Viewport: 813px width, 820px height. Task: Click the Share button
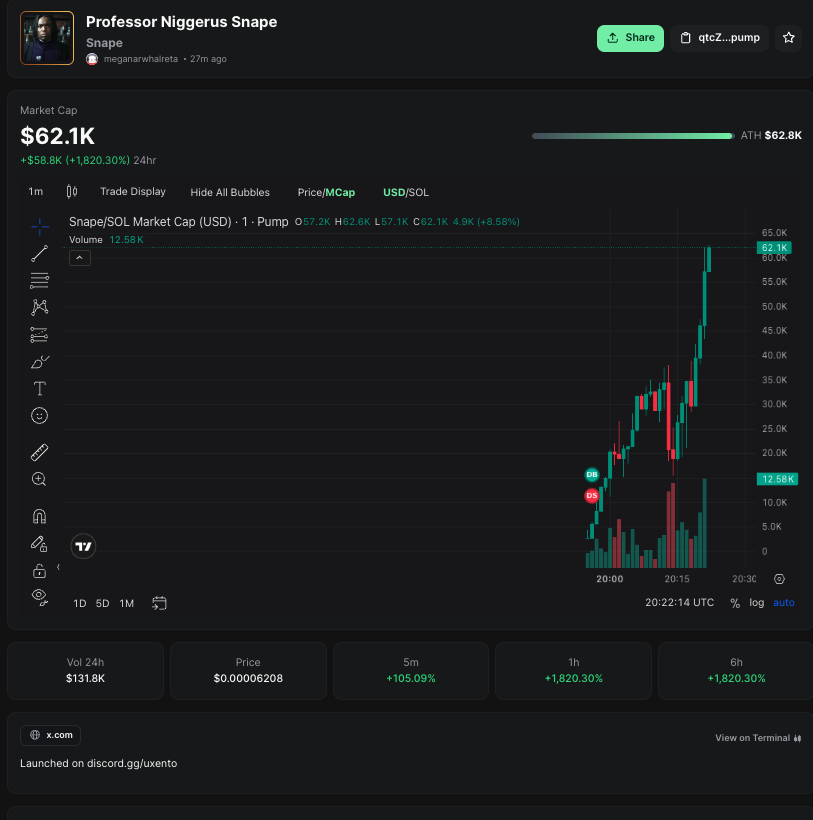coord(630,38)
